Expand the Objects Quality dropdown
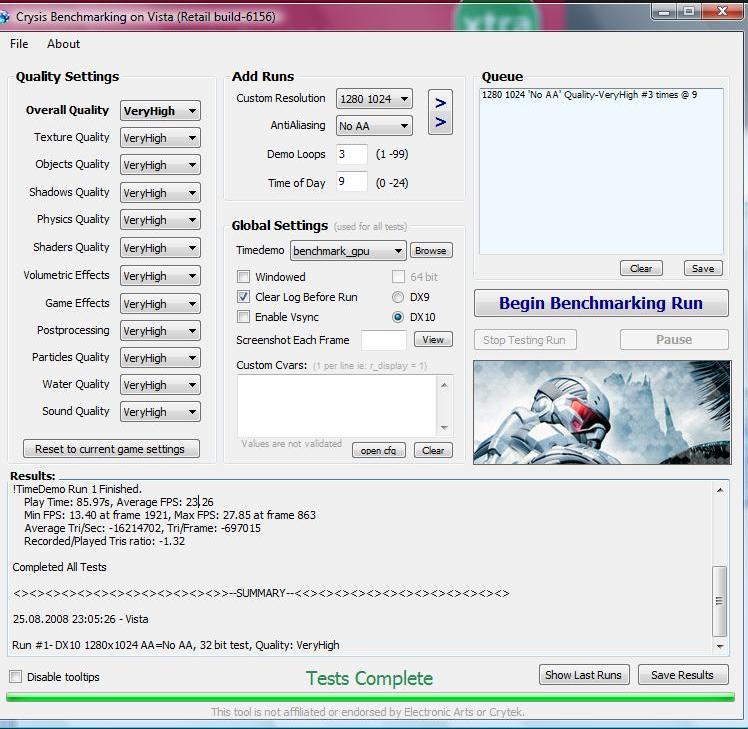 pos(160,165)
